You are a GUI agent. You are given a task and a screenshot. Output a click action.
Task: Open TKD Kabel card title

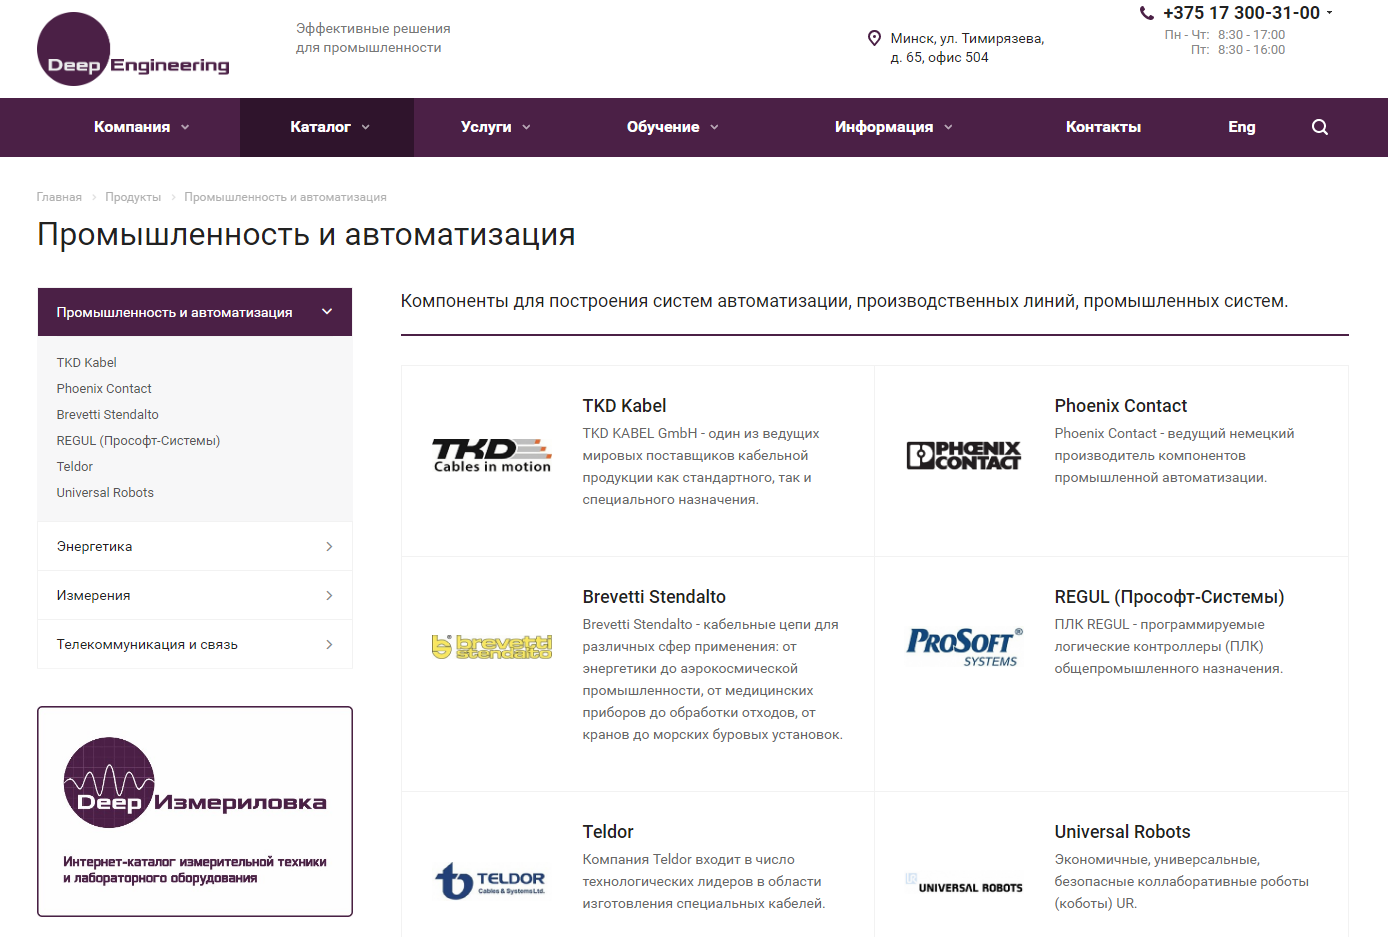tap(624, 406)
